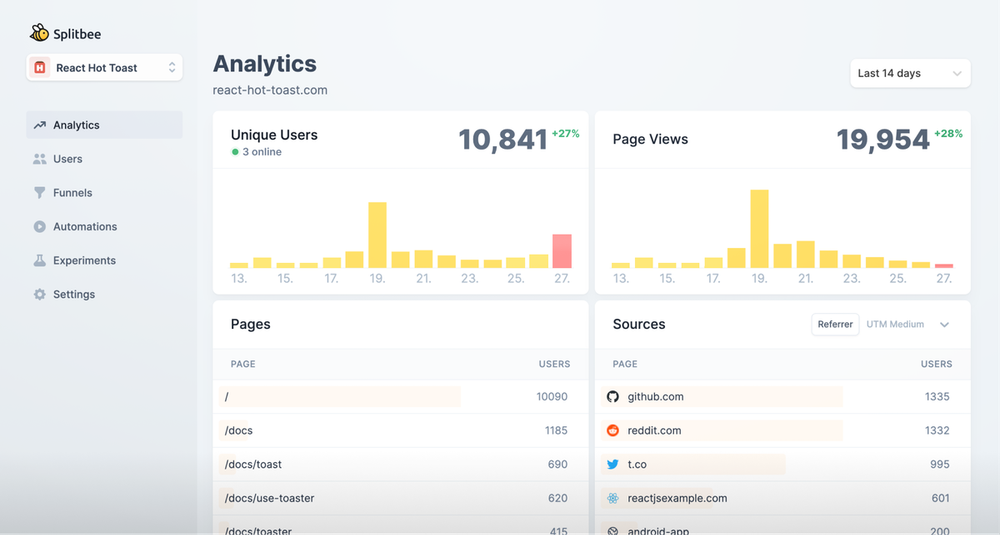Click the 10,841 unique users total
1000x535 pixels.
pyautogui.click(x=503, y=140)
